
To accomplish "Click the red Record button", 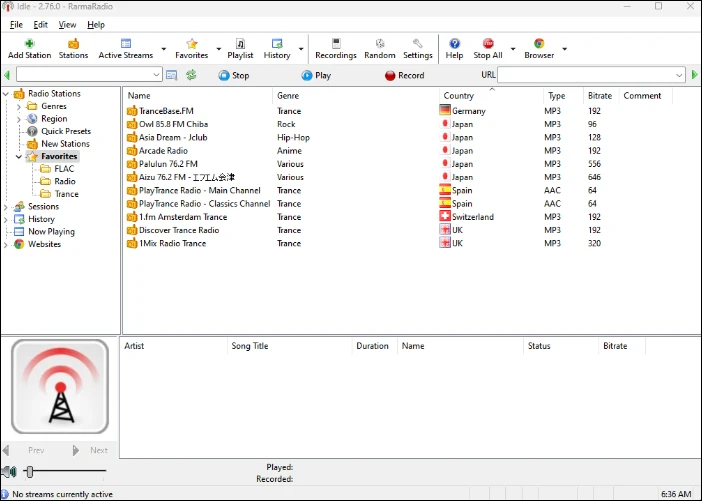I will tap(404, 75).
